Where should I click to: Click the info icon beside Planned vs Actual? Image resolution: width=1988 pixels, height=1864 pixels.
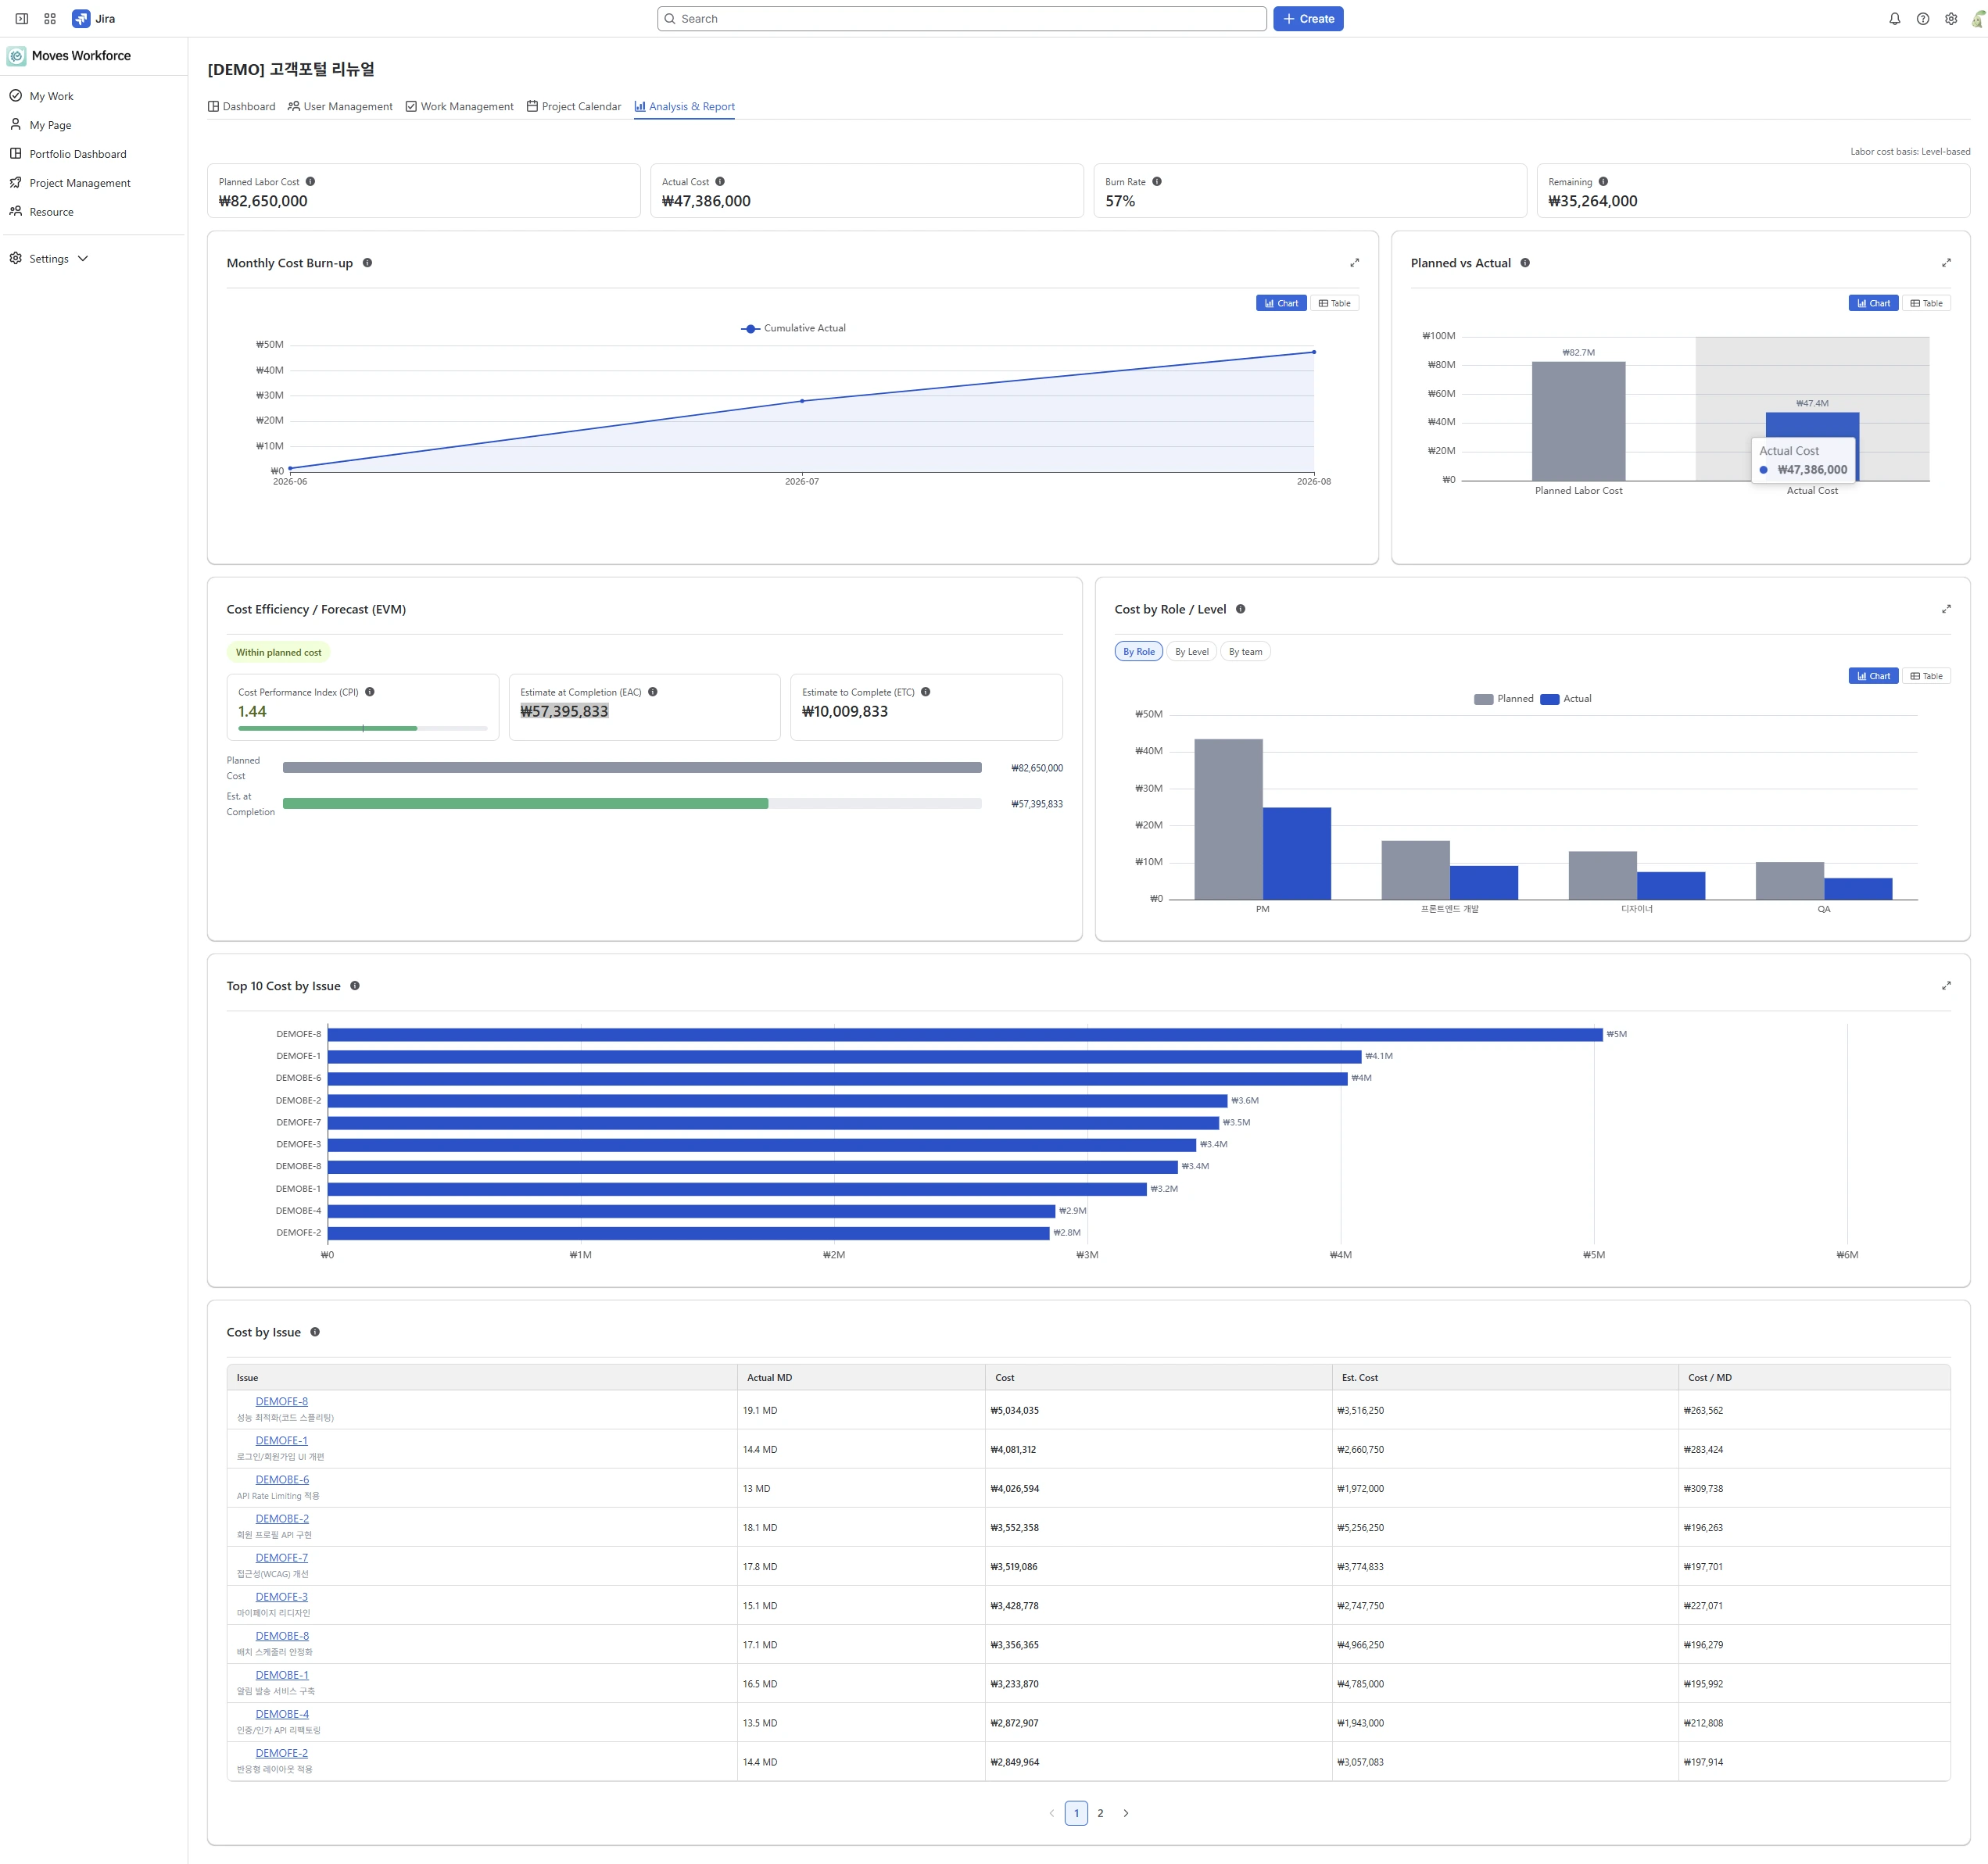click(1525, 263)
